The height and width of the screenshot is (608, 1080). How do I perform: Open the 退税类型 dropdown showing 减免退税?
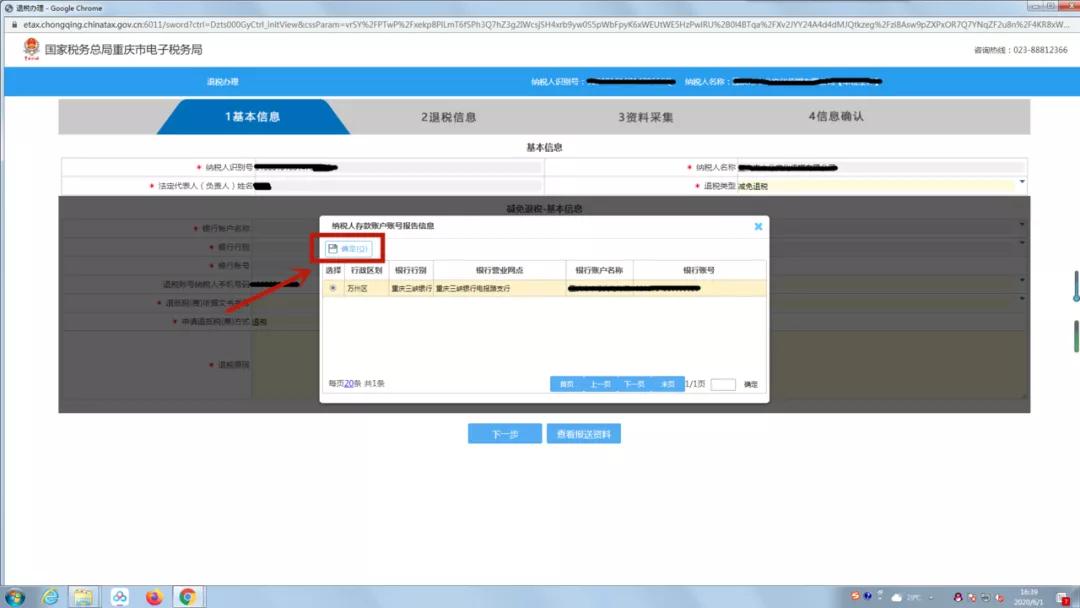[1021, 183]
